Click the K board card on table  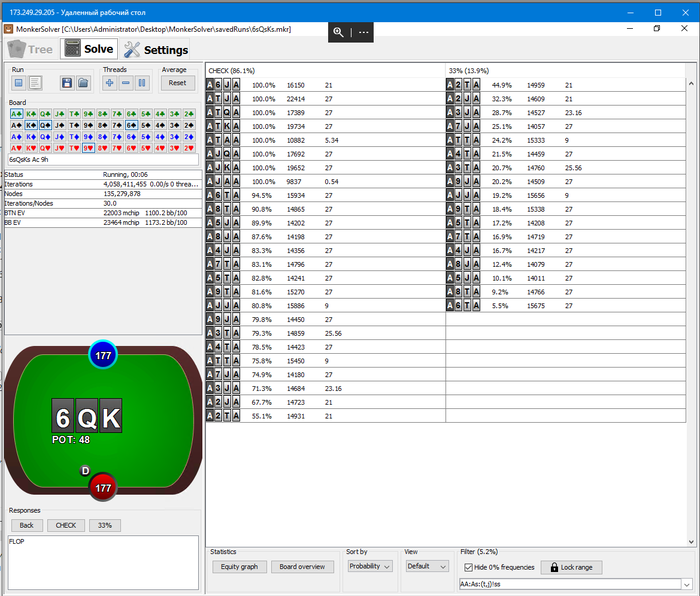[x=111, y=416]
